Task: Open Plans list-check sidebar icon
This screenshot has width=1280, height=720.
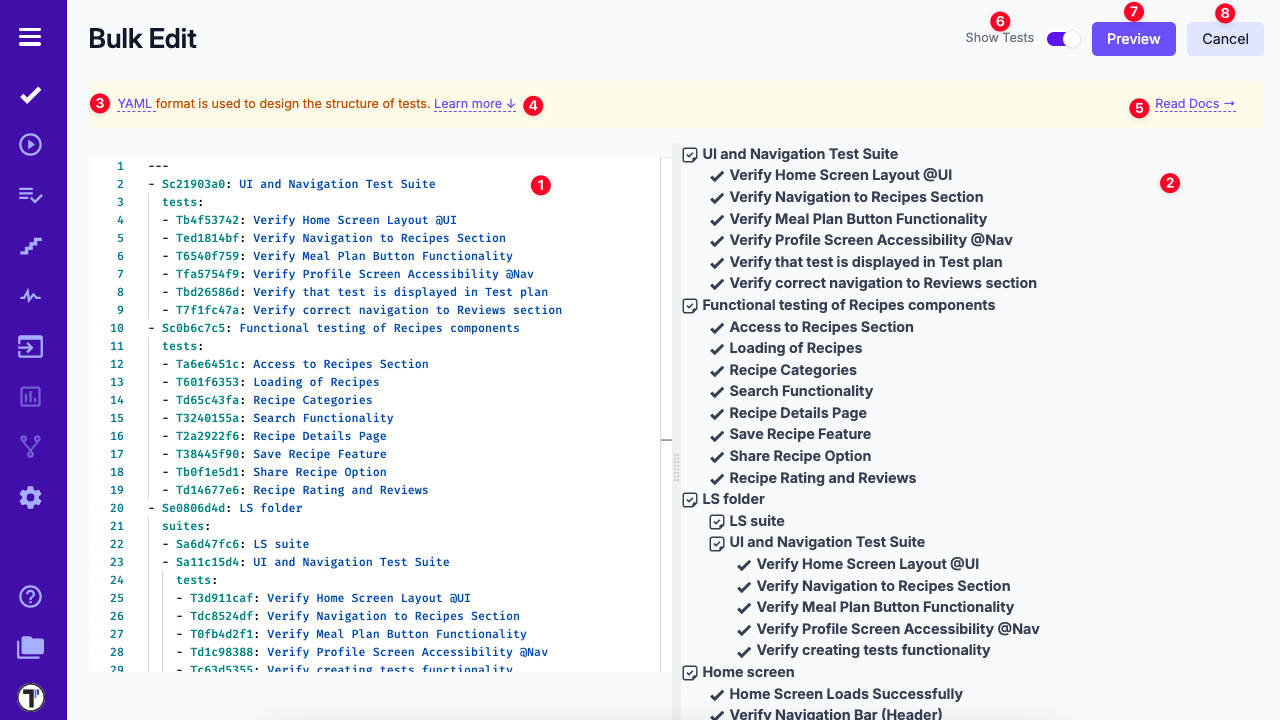Action: (x=30, y=195)
